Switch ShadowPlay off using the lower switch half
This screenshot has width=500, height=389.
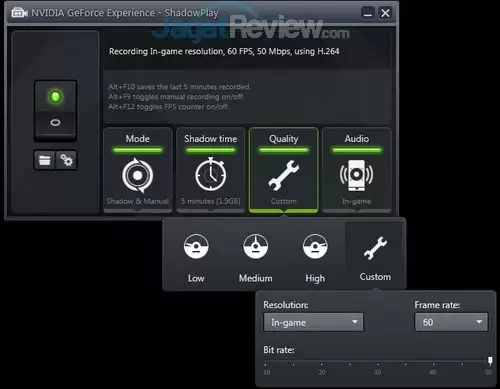[x=55, y=124]
